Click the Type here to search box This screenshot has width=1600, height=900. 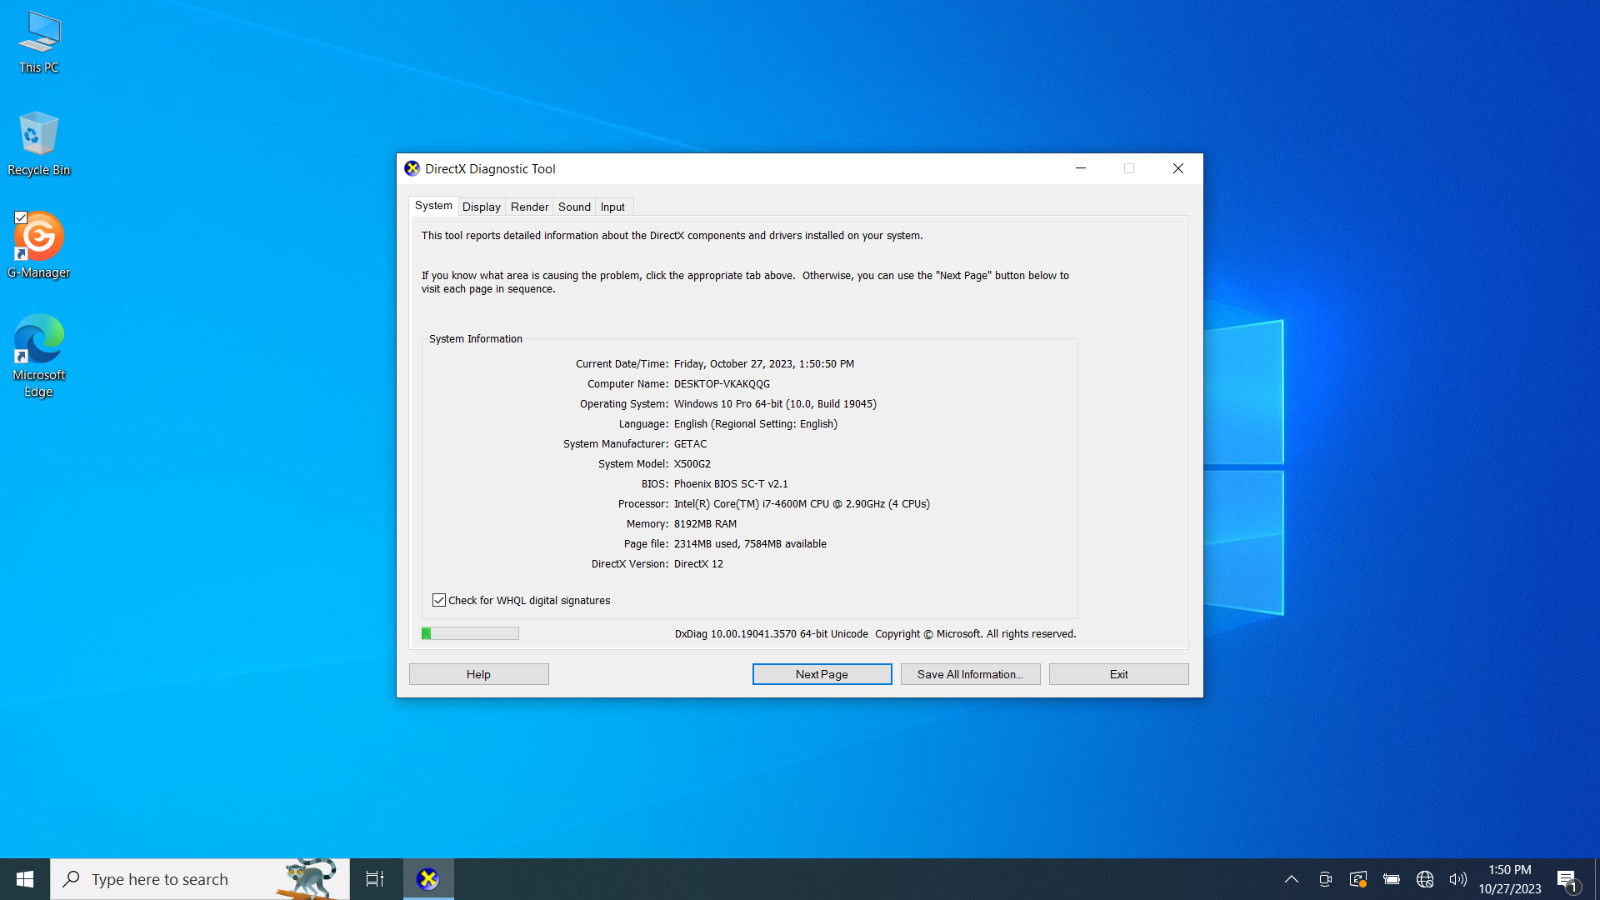pos(200,879)
